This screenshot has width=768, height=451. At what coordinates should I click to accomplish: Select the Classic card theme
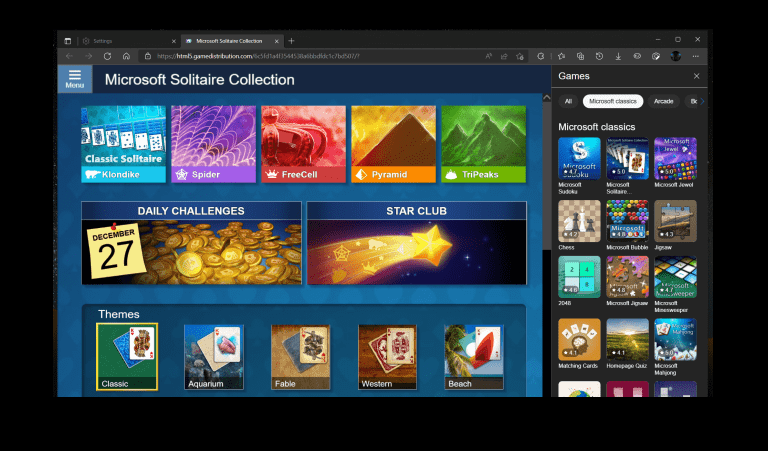pyautogui.click(x=126, y=356)
